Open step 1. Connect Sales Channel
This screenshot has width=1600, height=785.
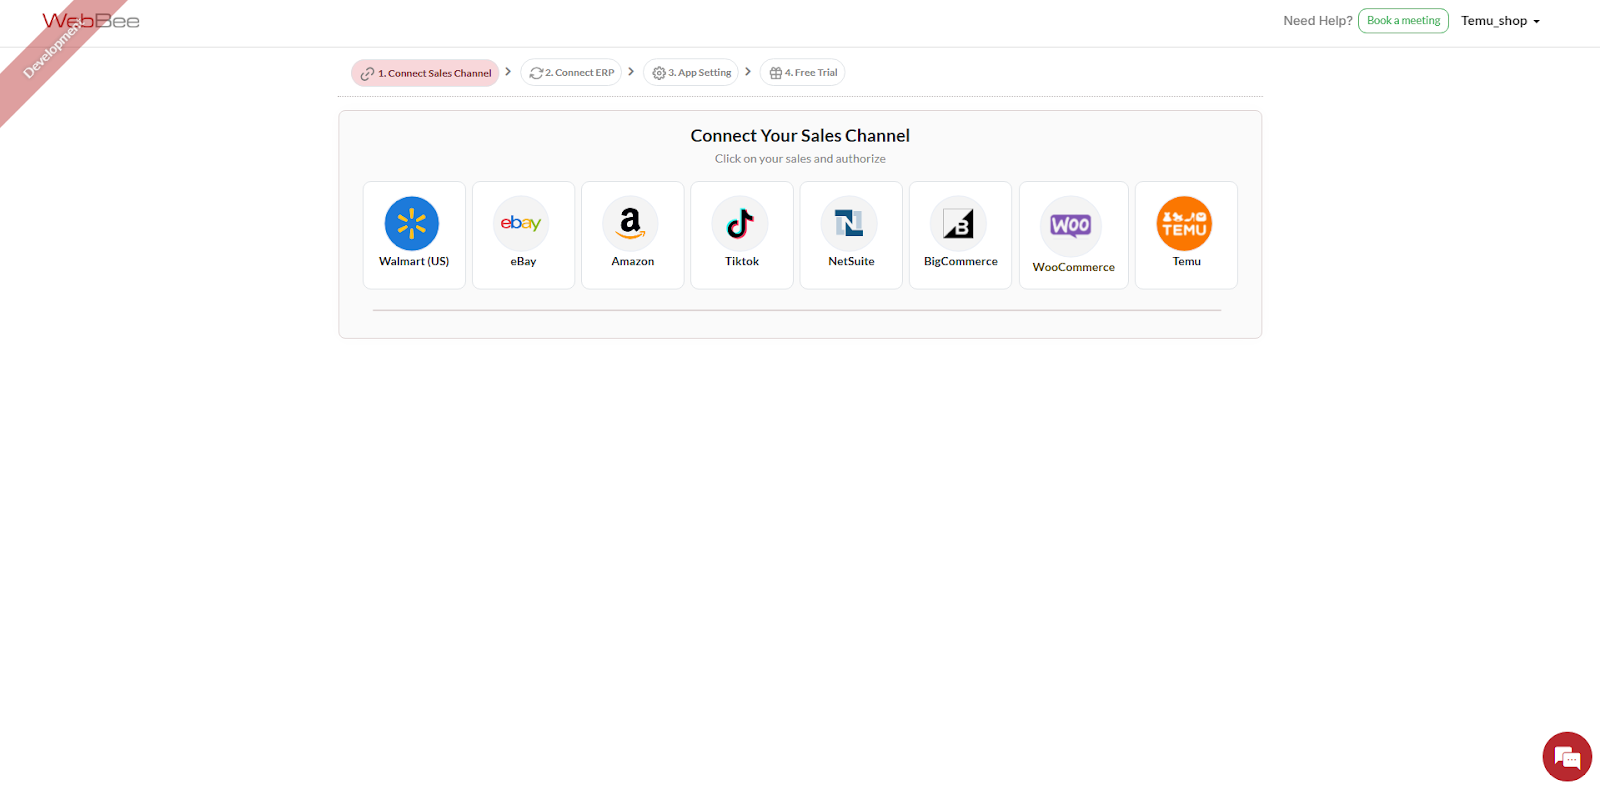click(425, 73)
